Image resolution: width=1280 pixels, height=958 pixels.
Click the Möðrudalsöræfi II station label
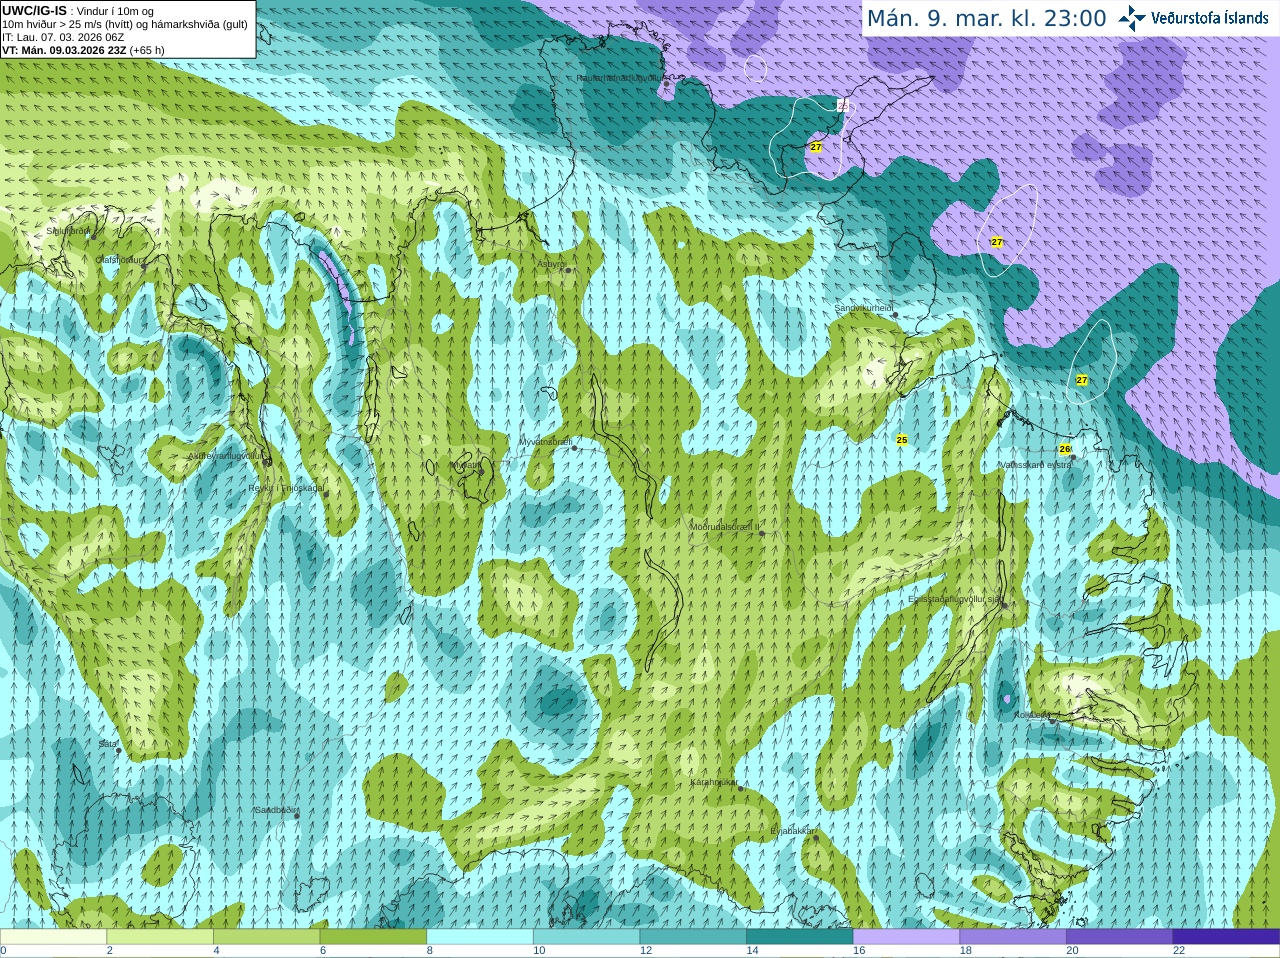tap(725, 526)
